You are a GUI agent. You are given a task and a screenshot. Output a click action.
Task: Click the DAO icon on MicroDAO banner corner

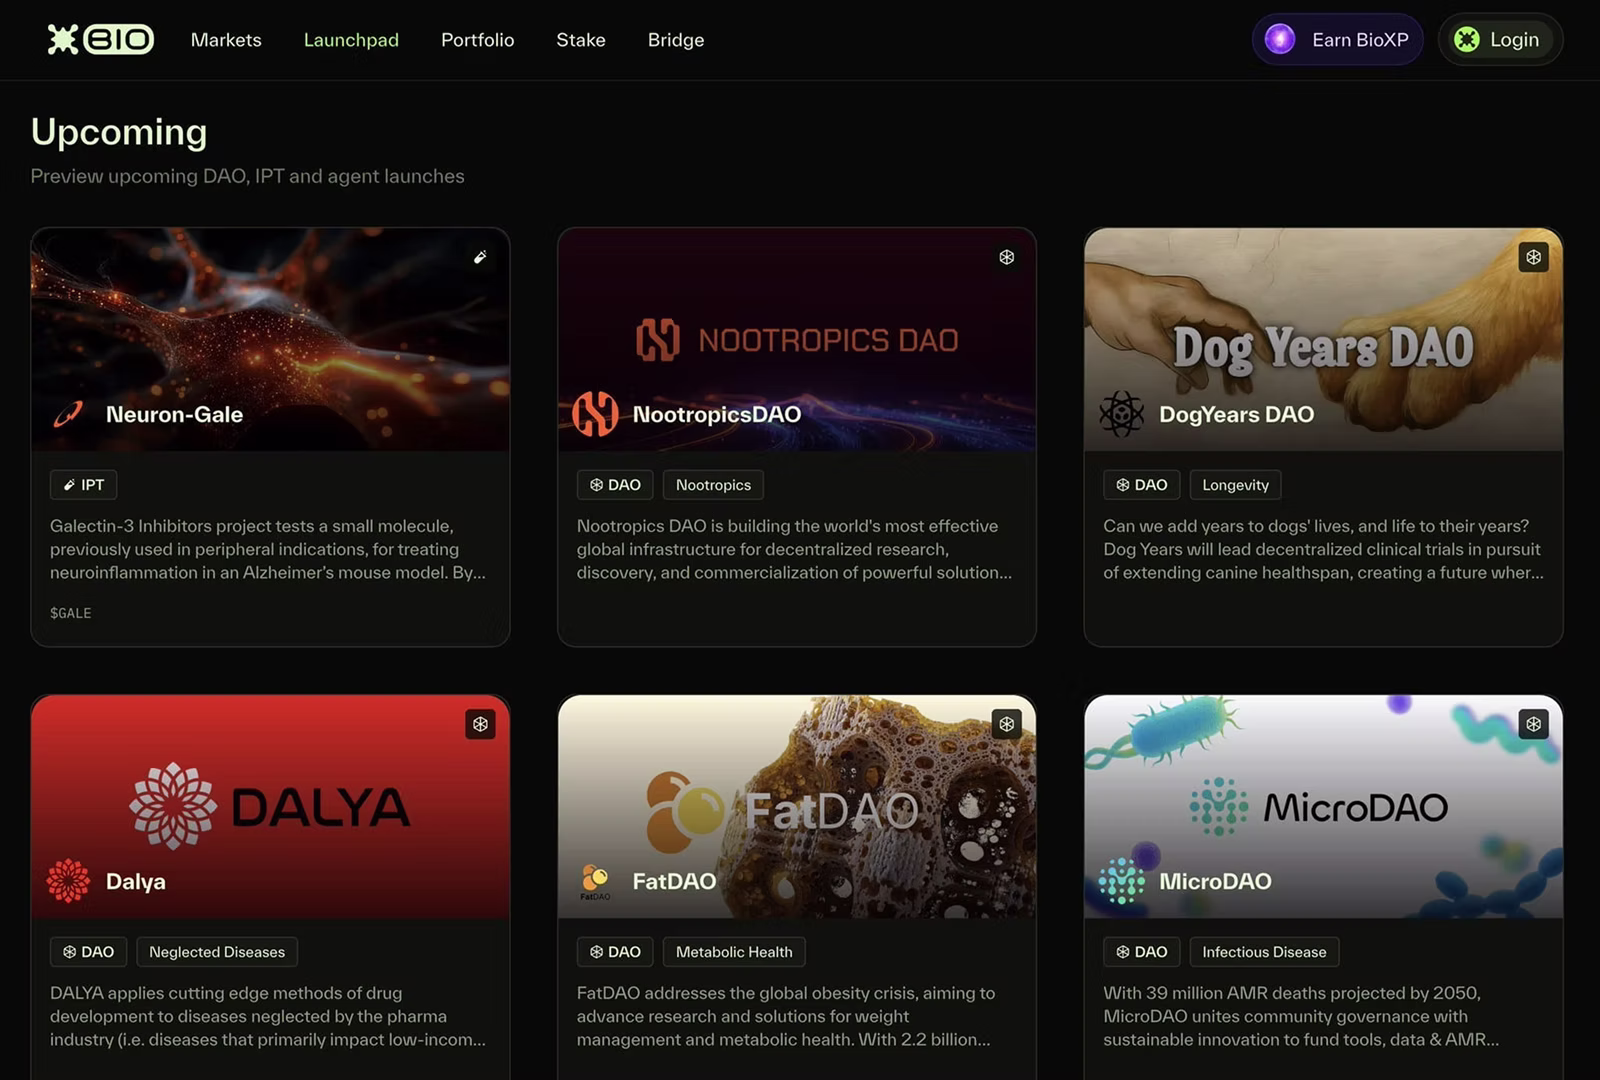tap(1533, 724)
